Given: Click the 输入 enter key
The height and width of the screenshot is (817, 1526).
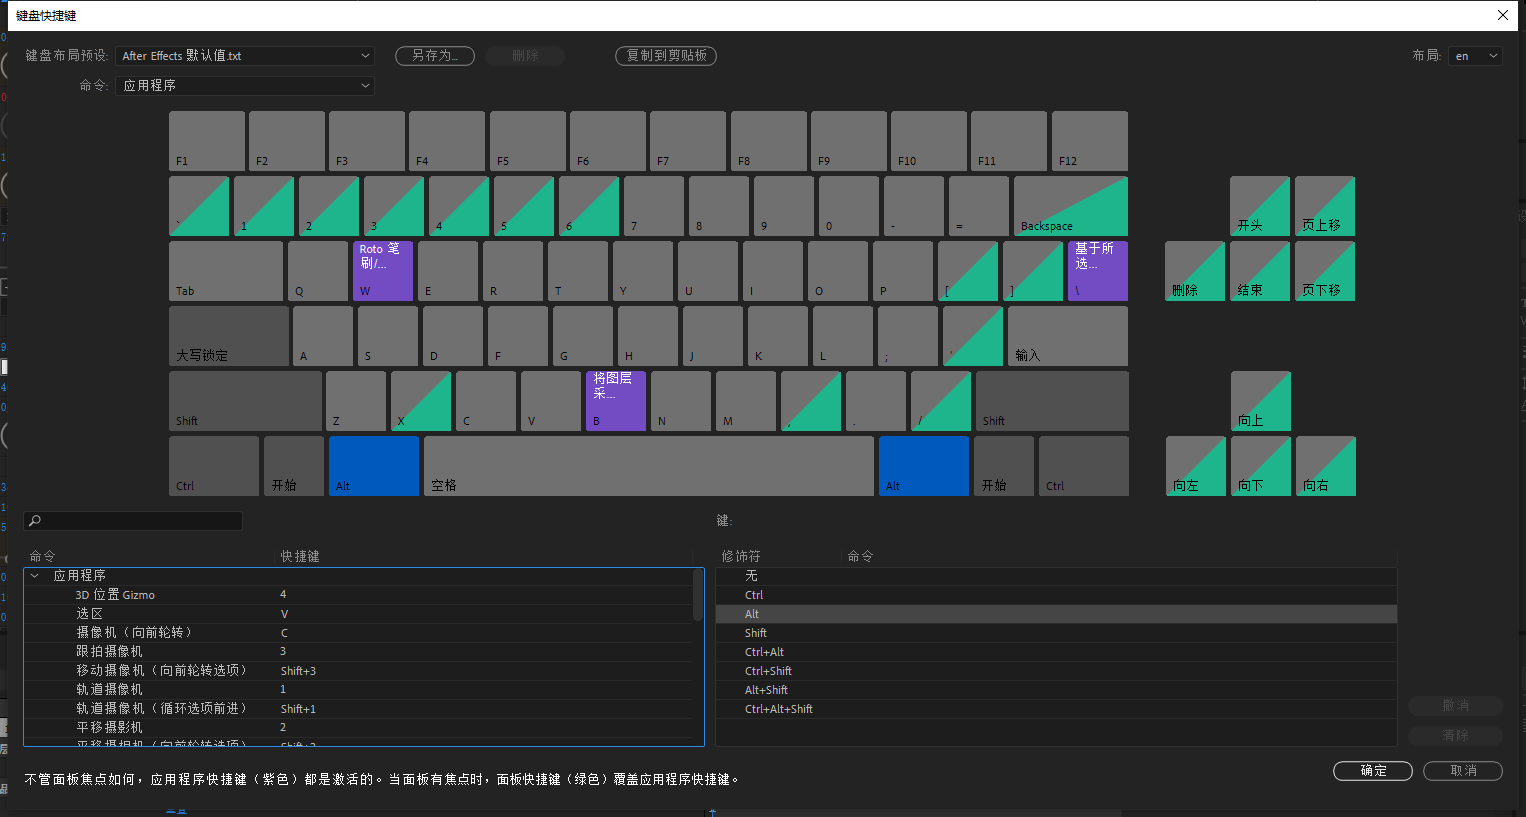Looking at the screenshot, I should pos(1068,336).
